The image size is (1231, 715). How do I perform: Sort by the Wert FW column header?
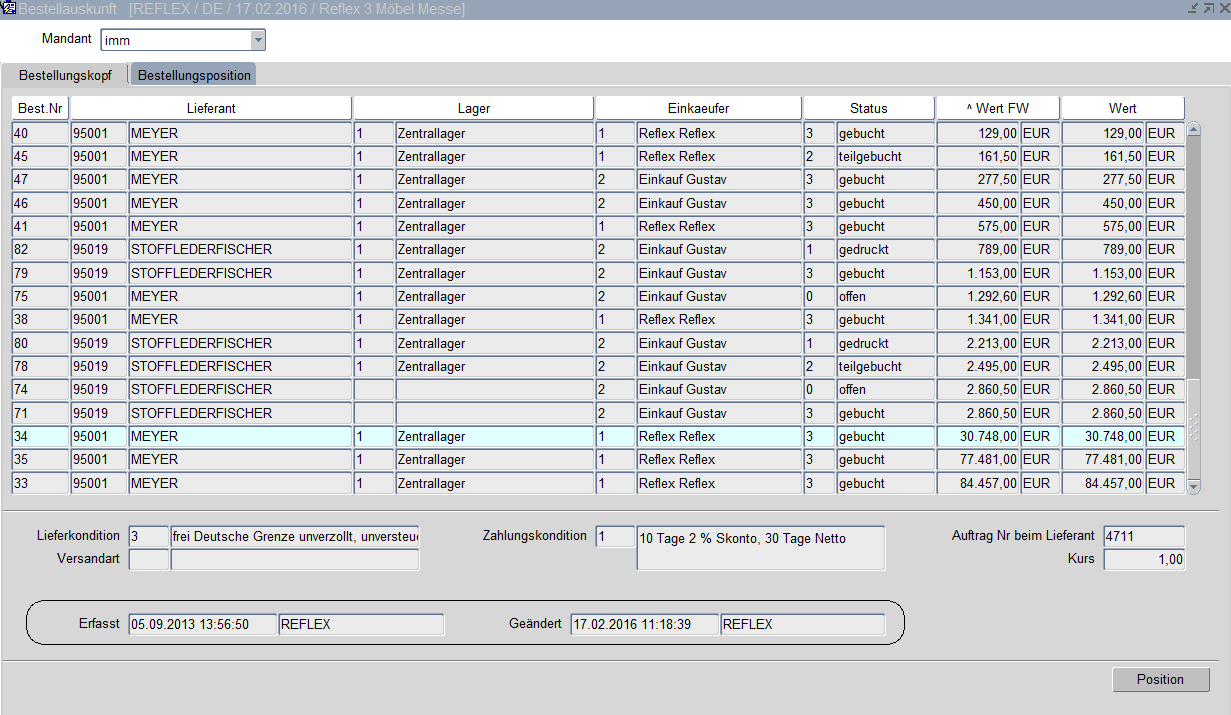997,108
